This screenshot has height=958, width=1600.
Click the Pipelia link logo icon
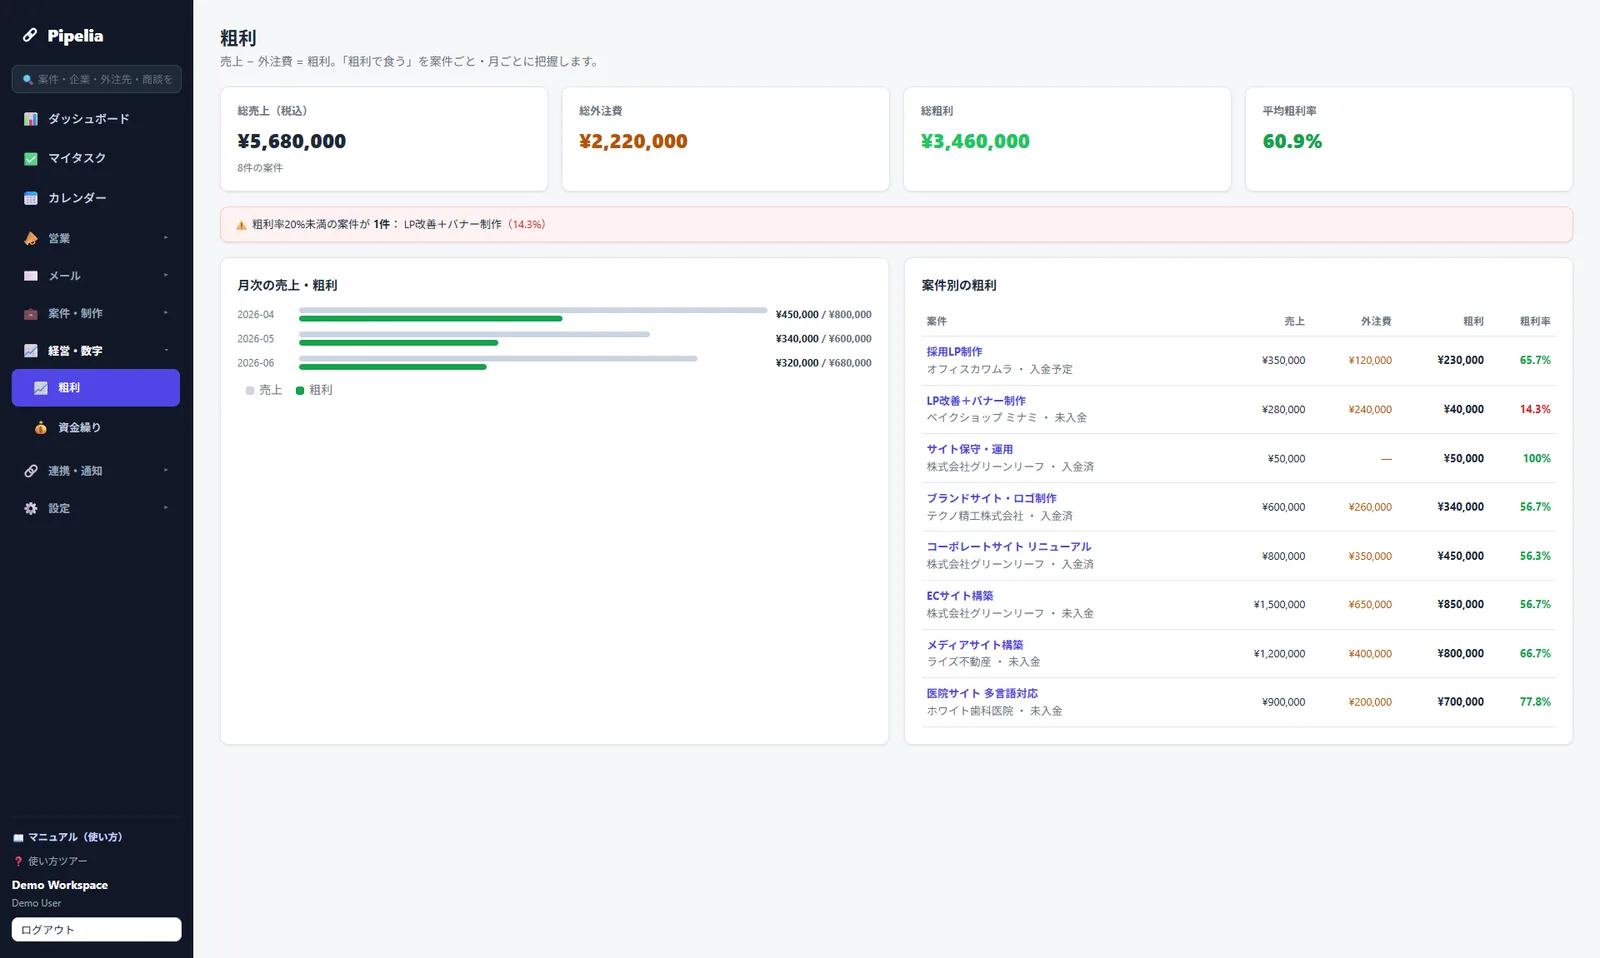coord(30,35)
